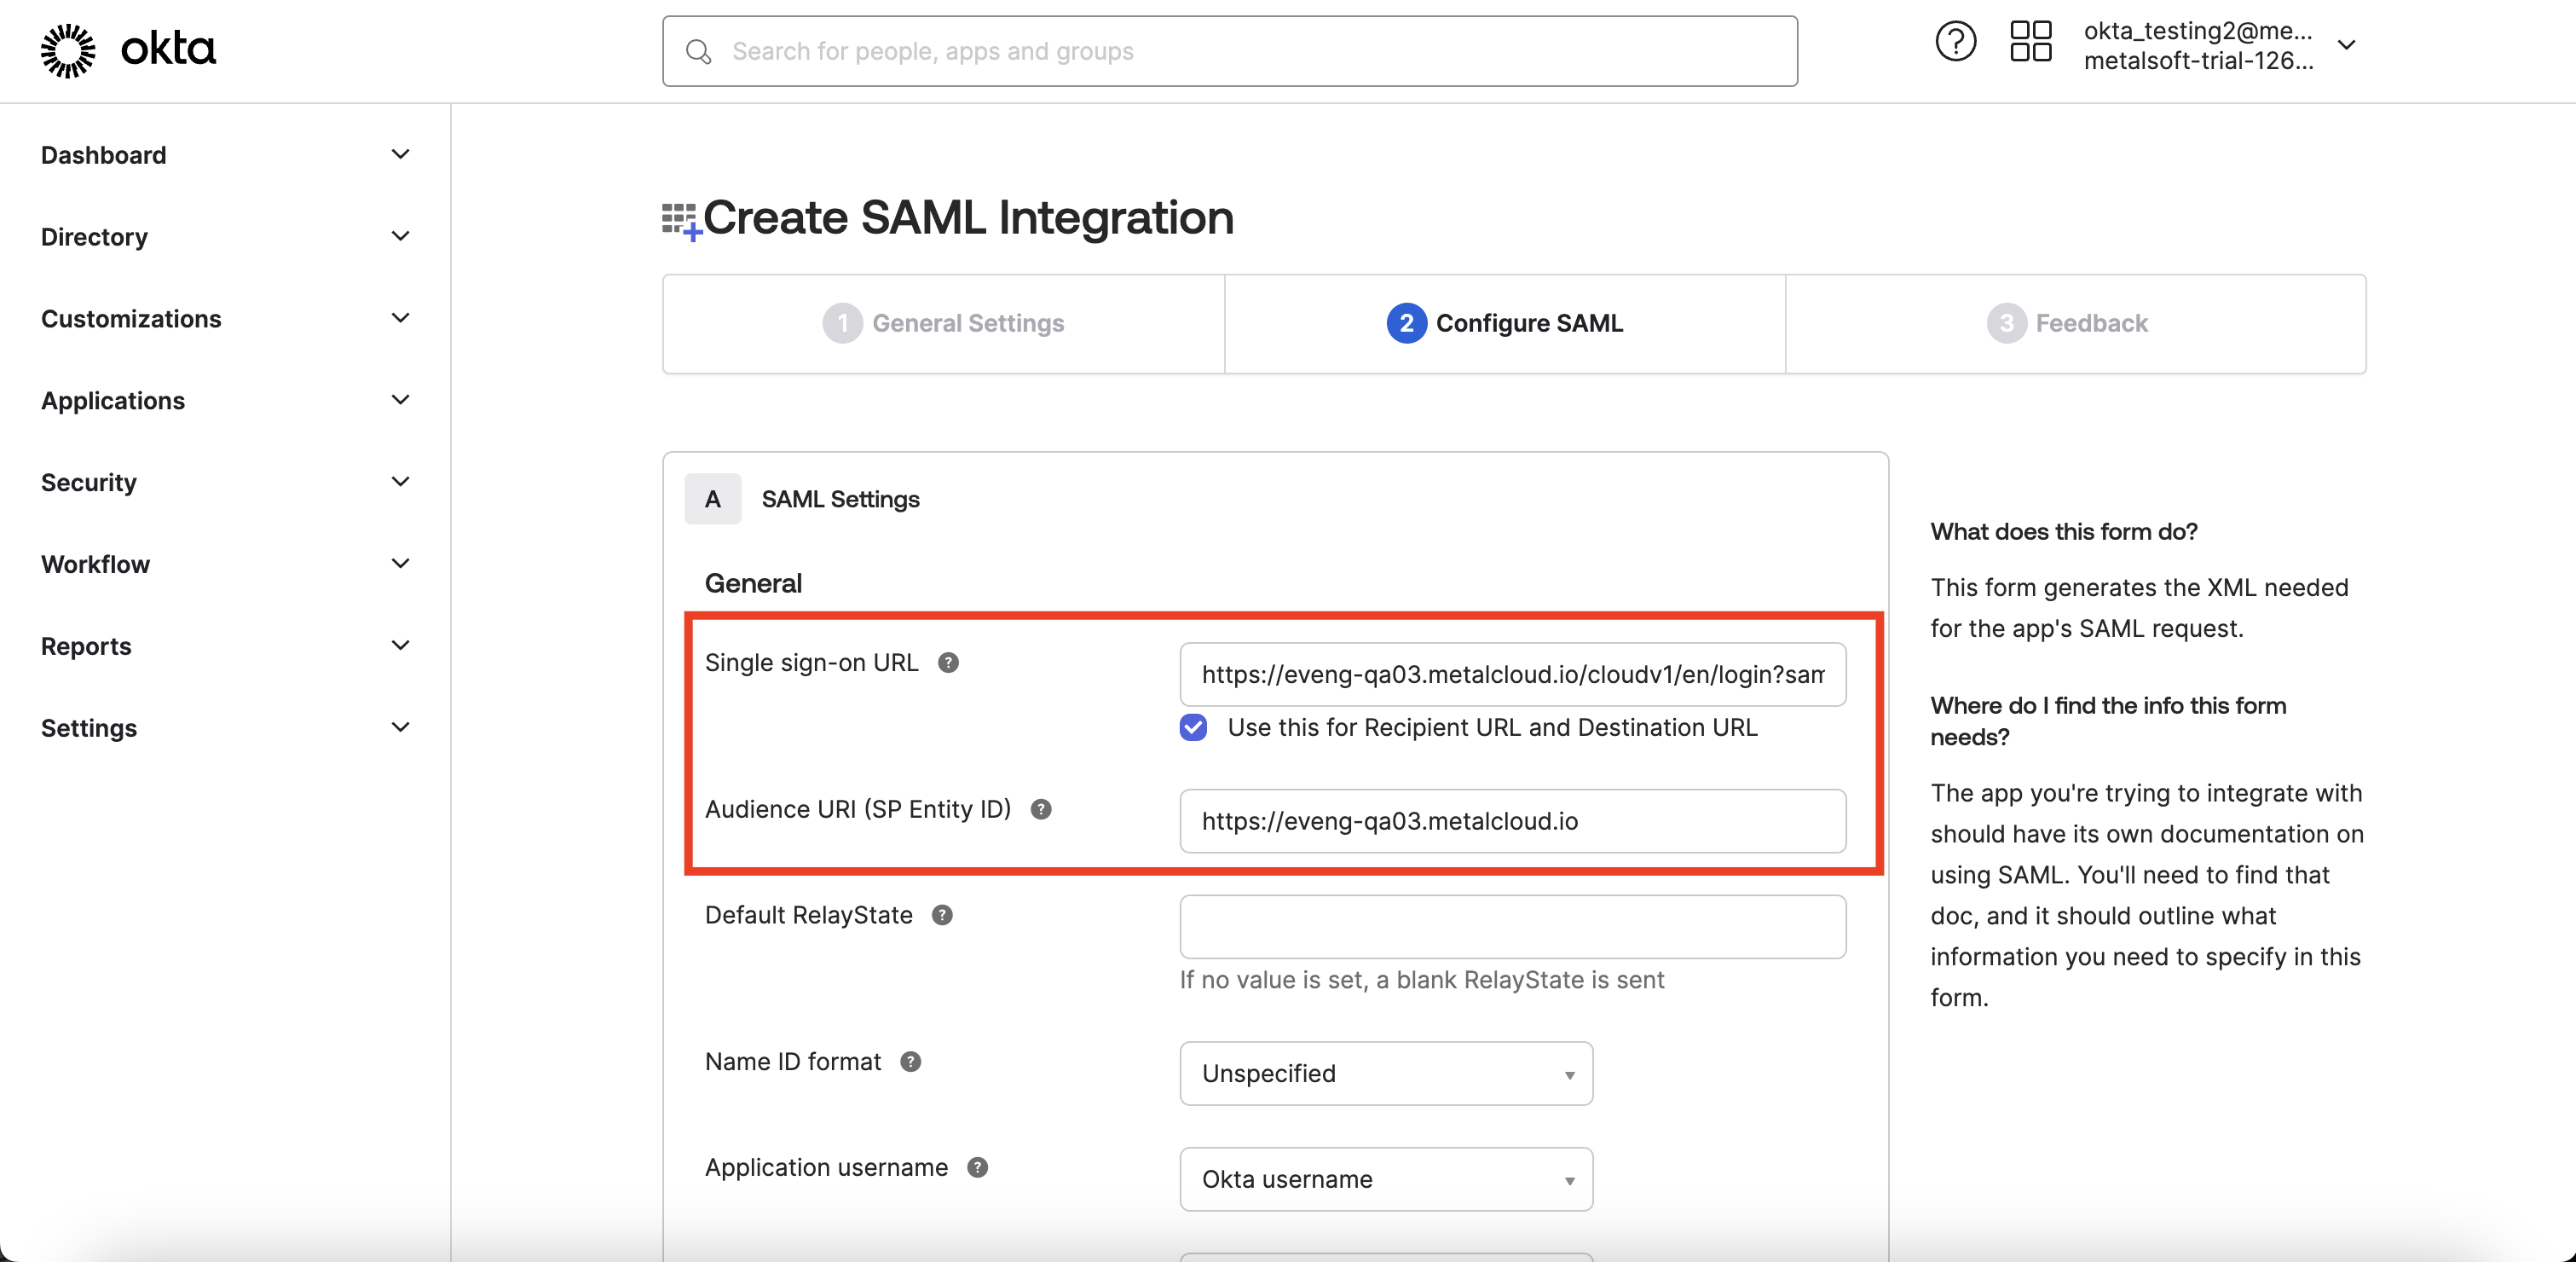
Task: Open the Name ID format dropdown
Action: pyautogui.click(x=1385, y=1074)
